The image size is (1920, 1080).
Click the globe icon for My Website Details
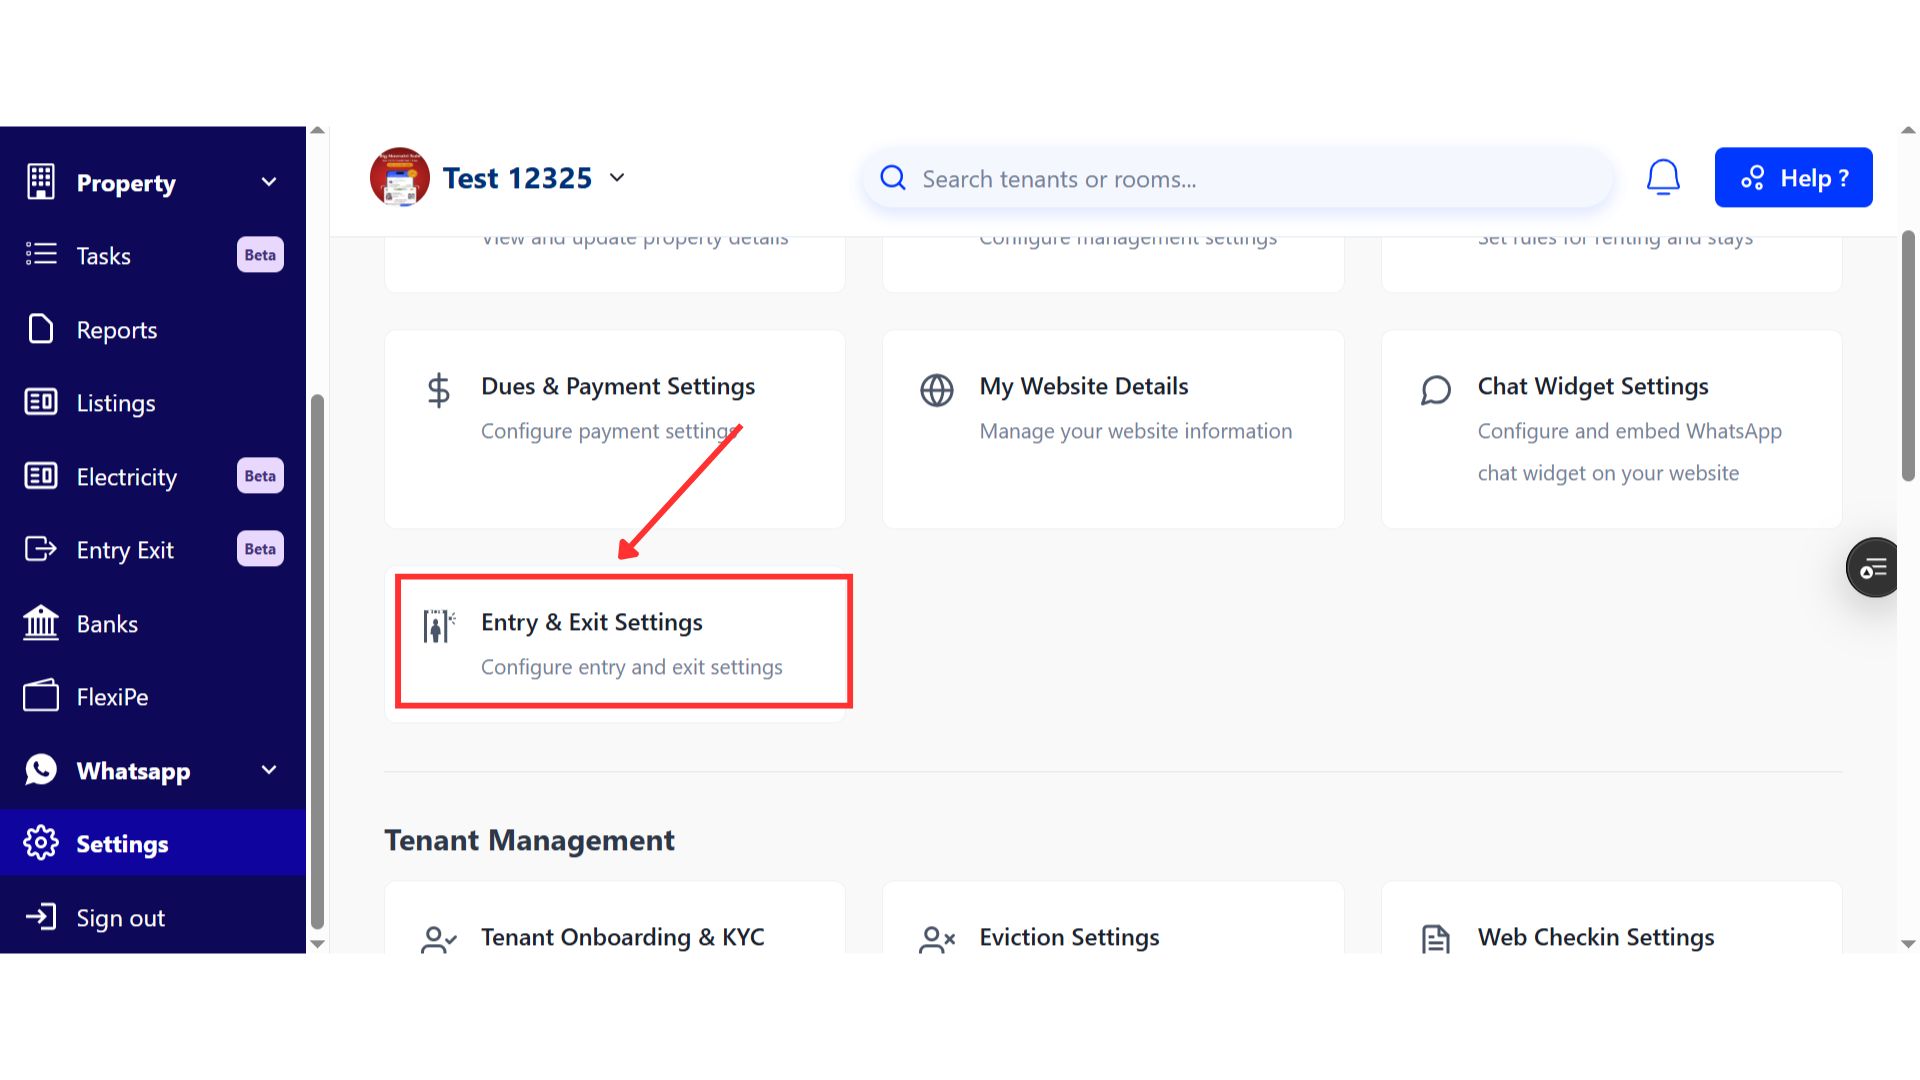(x=937, y=390)
